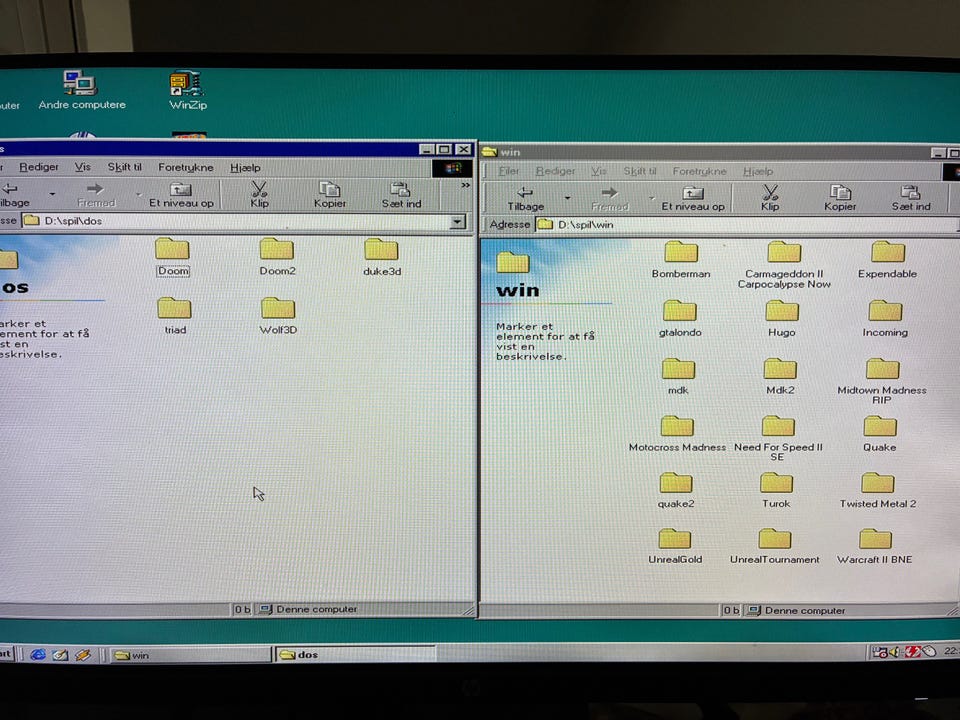
Task: Click the volume speaker tray icon
Action: (895, 652)
